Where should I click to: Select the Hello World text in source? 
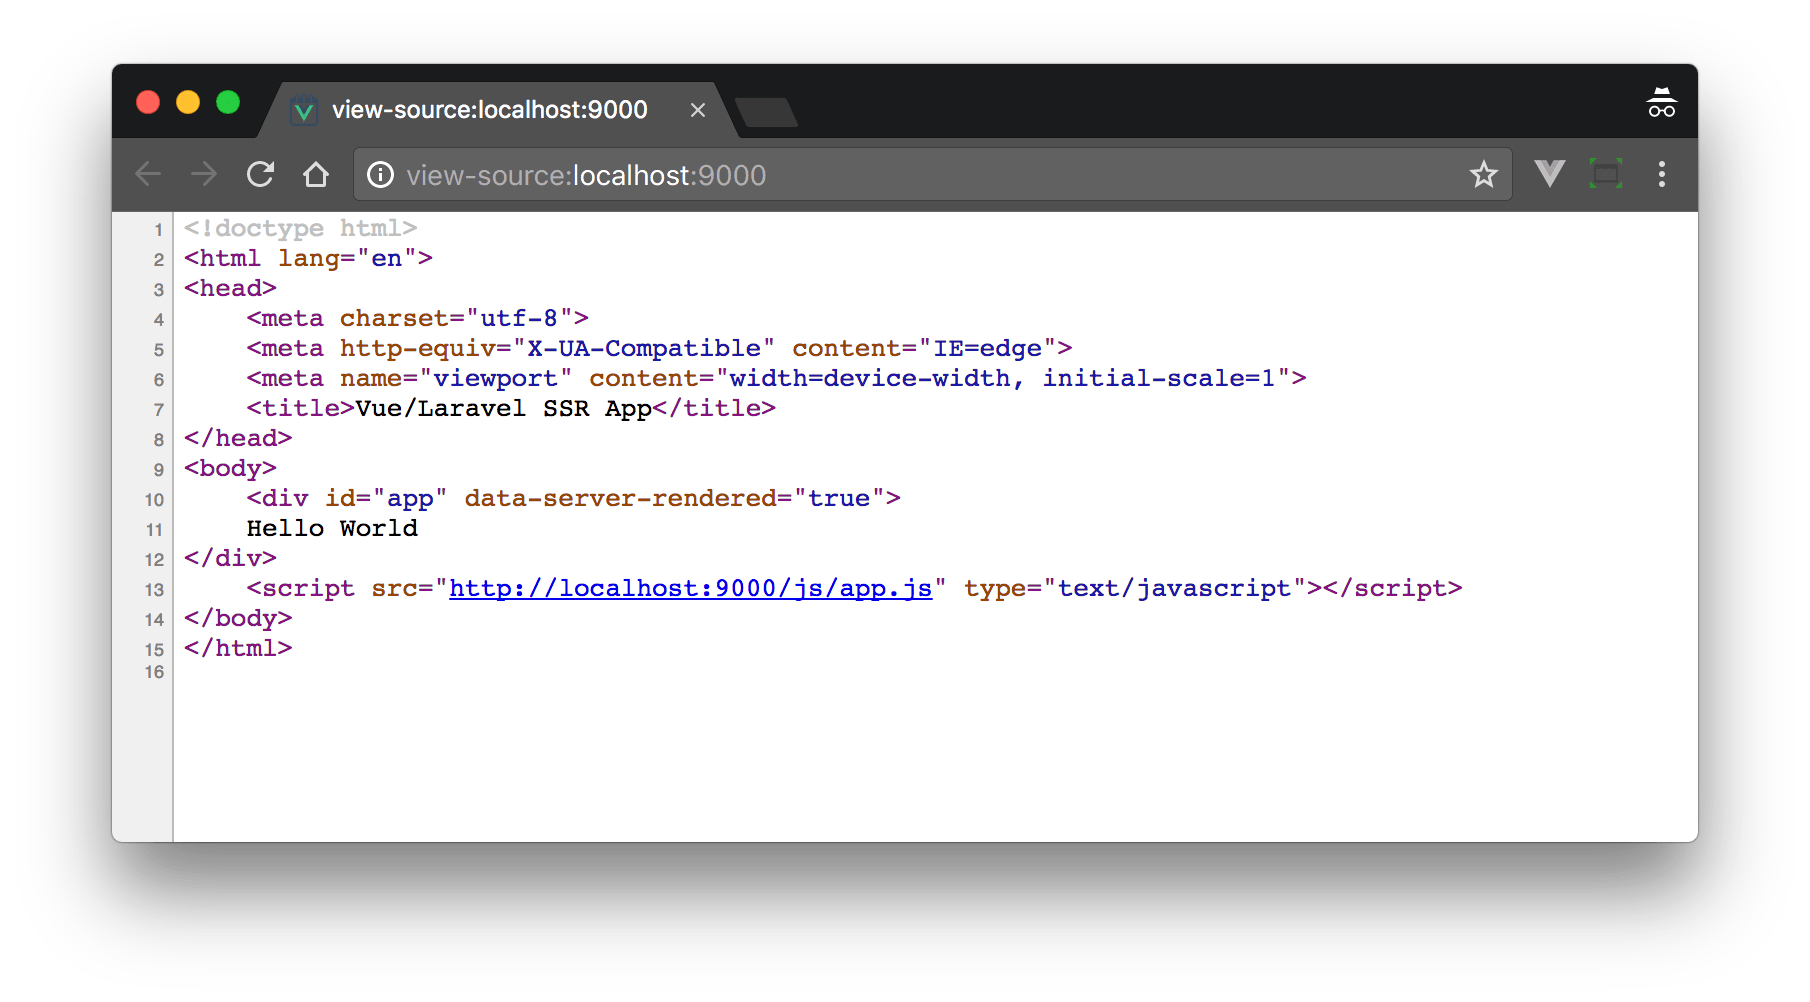(333, 528)
